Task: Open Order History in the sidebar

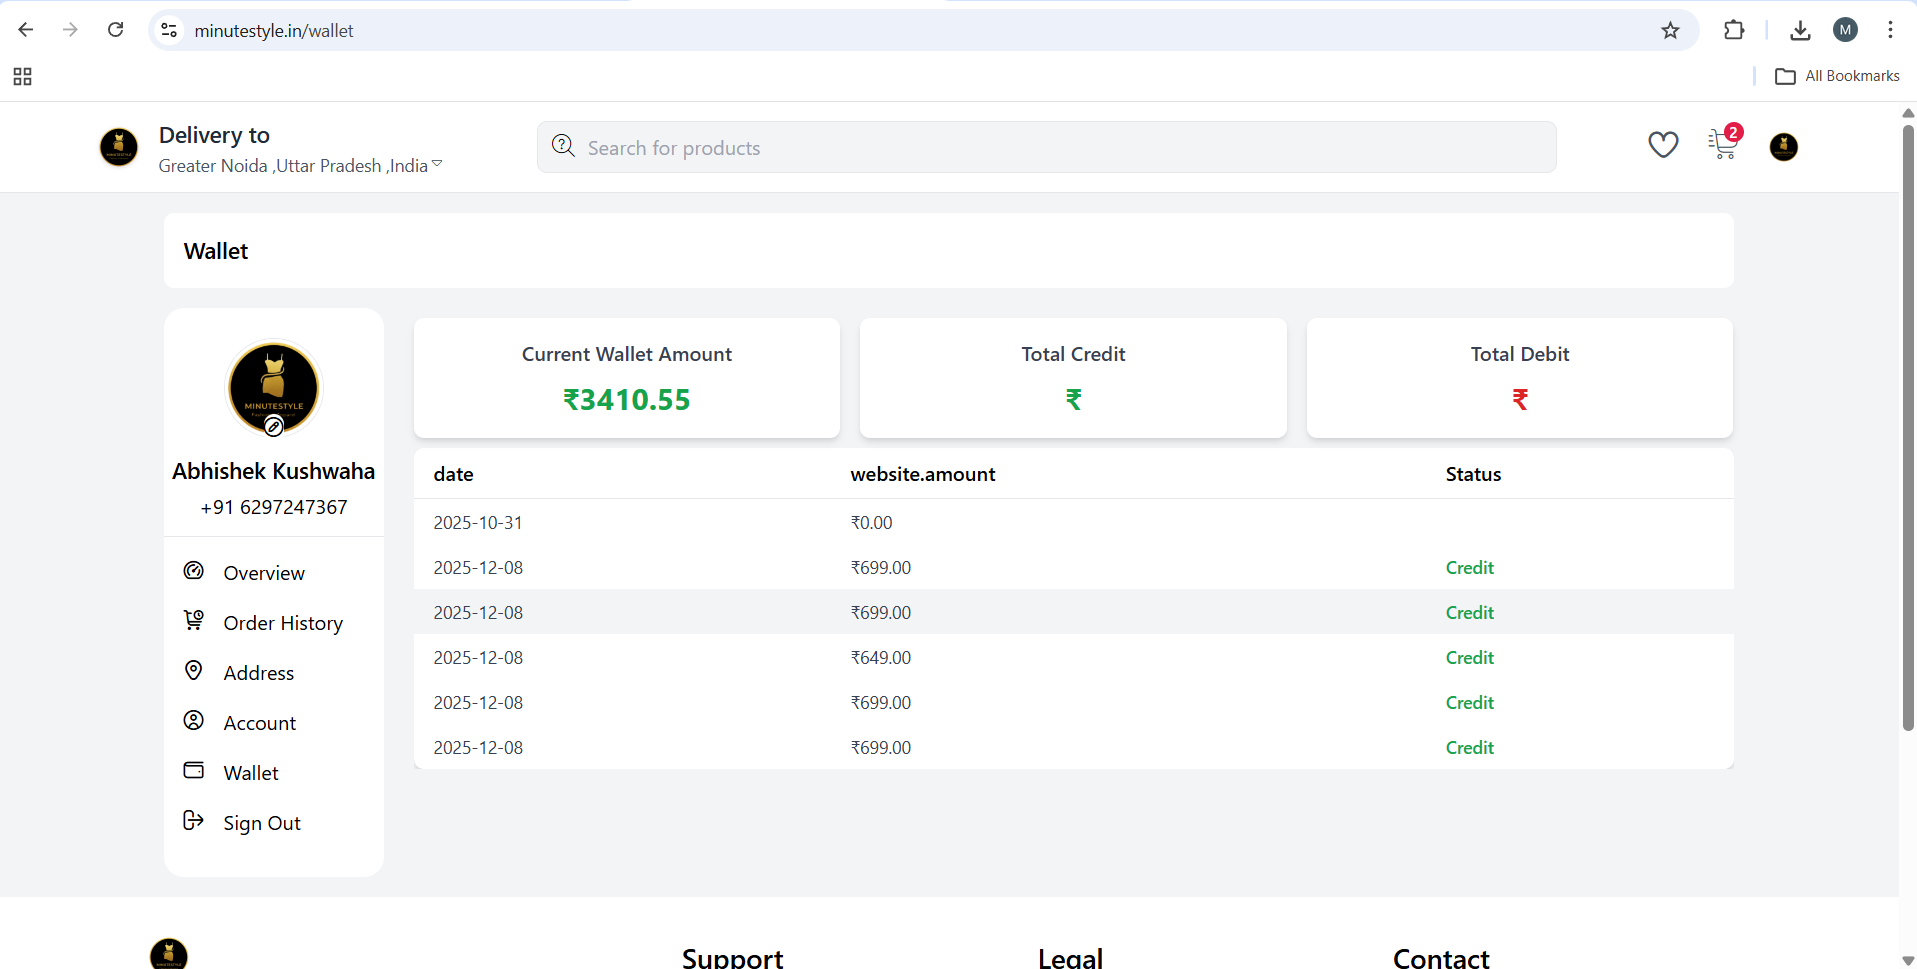Action: (282, 623)
